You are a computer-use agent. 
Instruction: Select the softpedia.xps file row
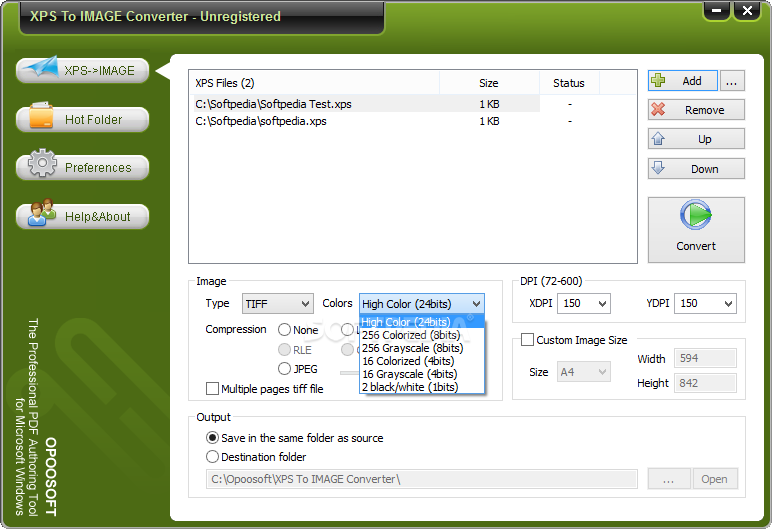coord(413,121)
